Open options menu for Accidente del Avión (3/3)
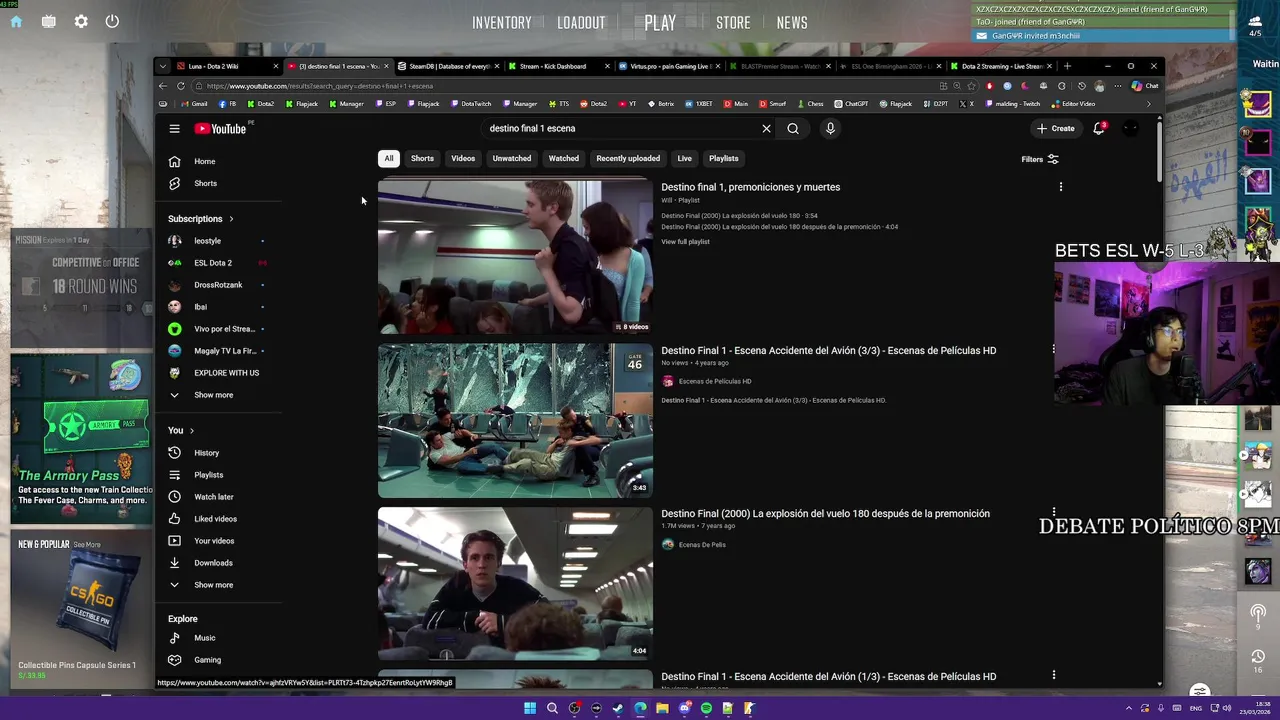 (1053, 349)
